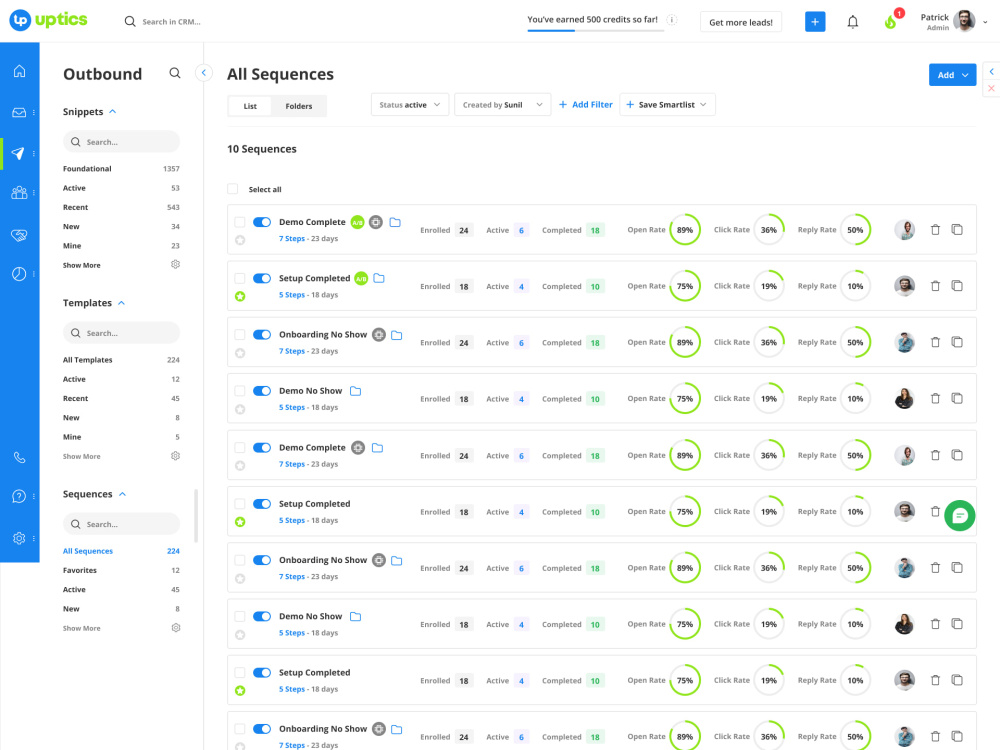Switch to the Folders view tab

(298, 106)
